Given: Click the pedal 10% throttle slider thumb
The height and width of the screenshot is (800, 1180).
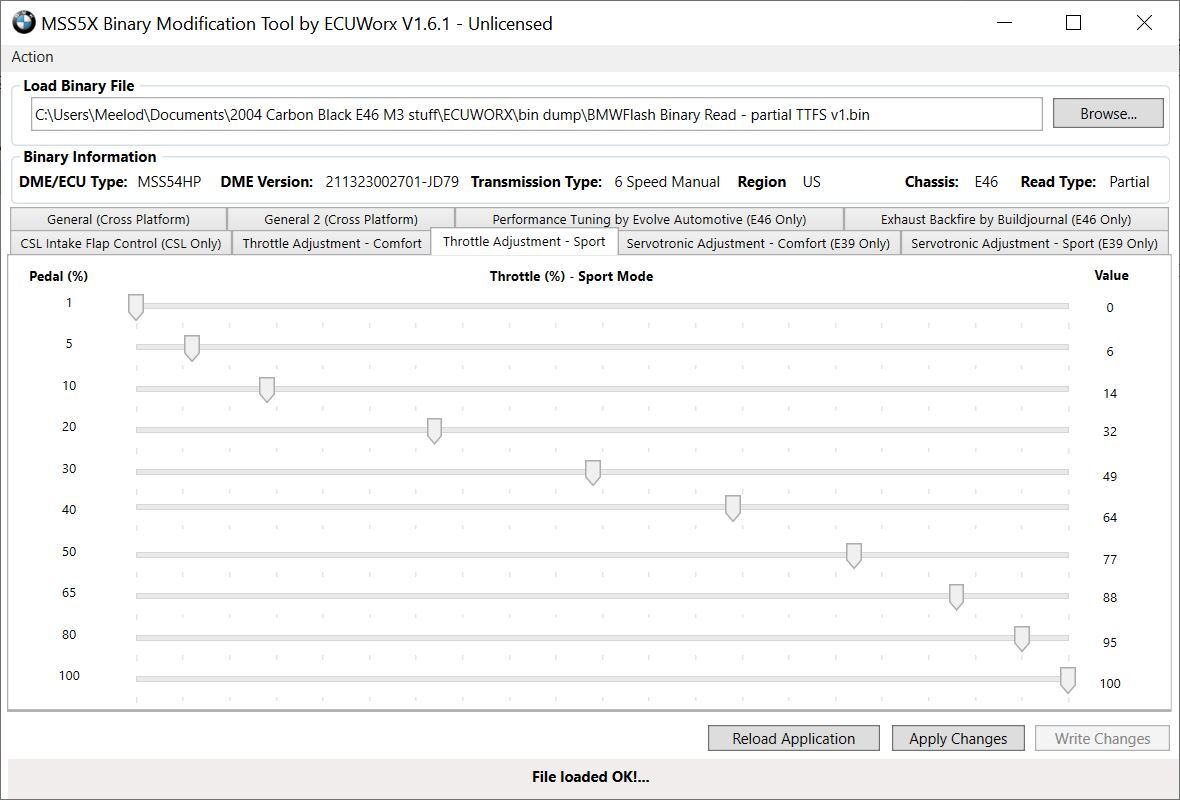Looking at the screenshot, I should 267,389.
